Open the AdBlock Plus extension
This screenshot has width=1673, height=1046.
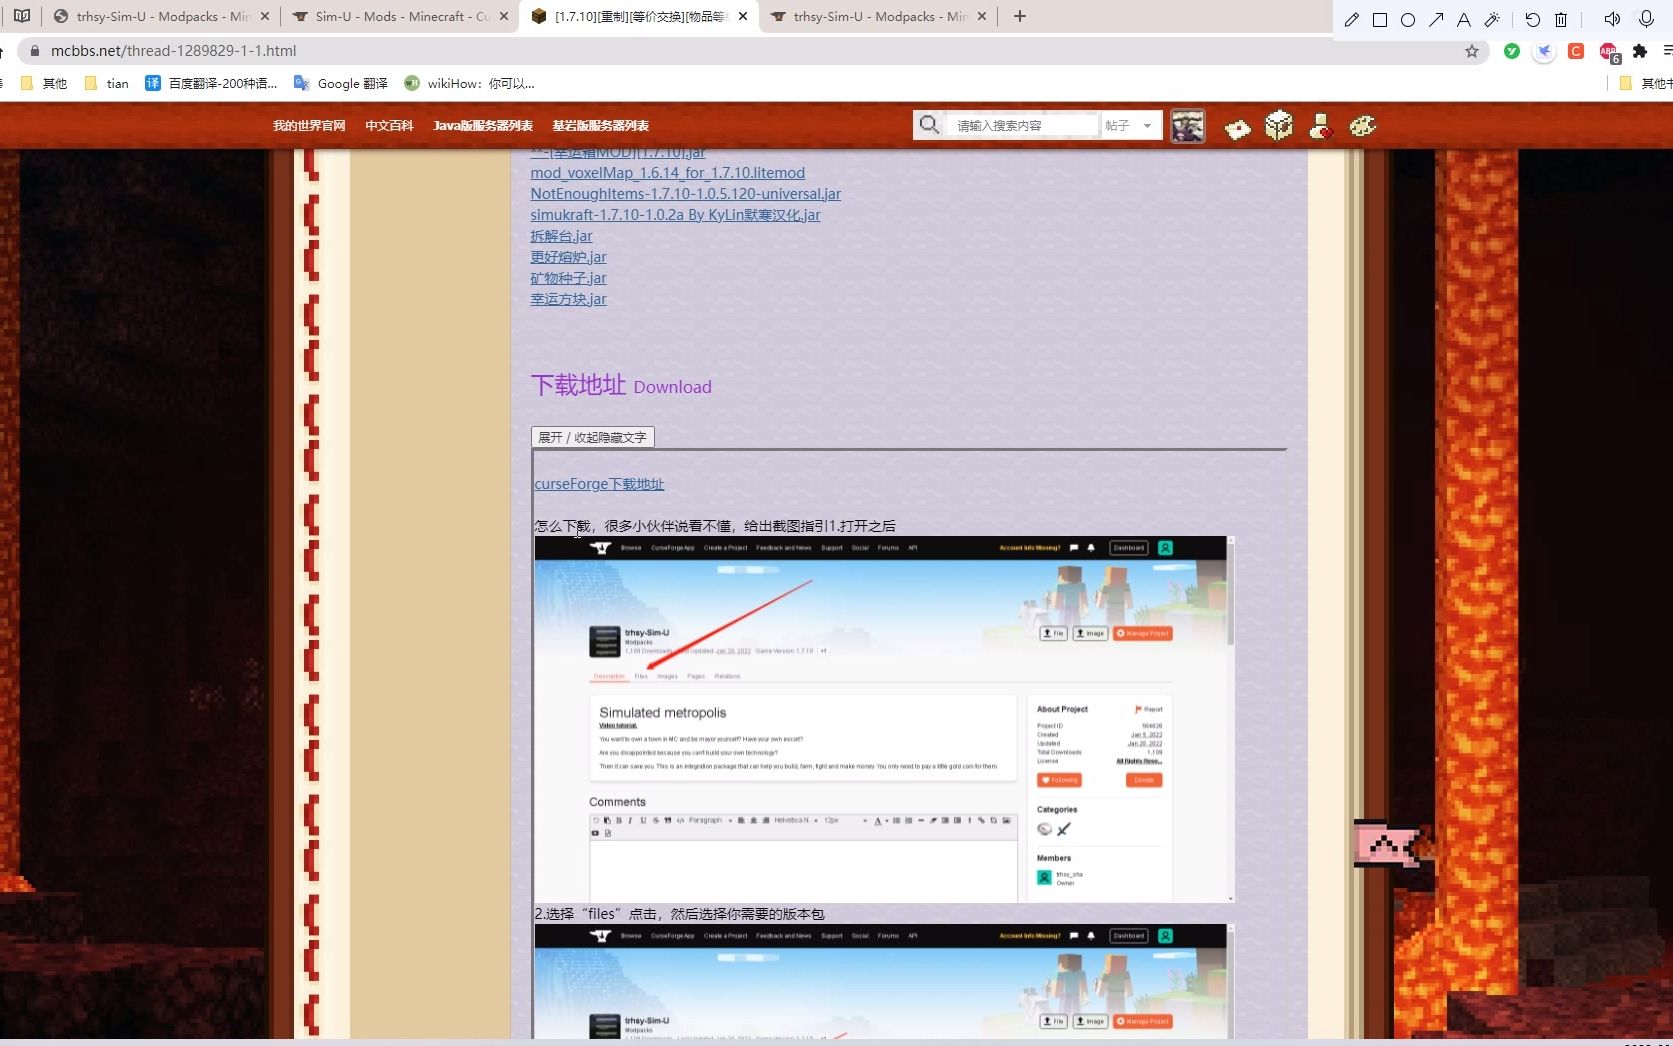[x=1609, y=52]
